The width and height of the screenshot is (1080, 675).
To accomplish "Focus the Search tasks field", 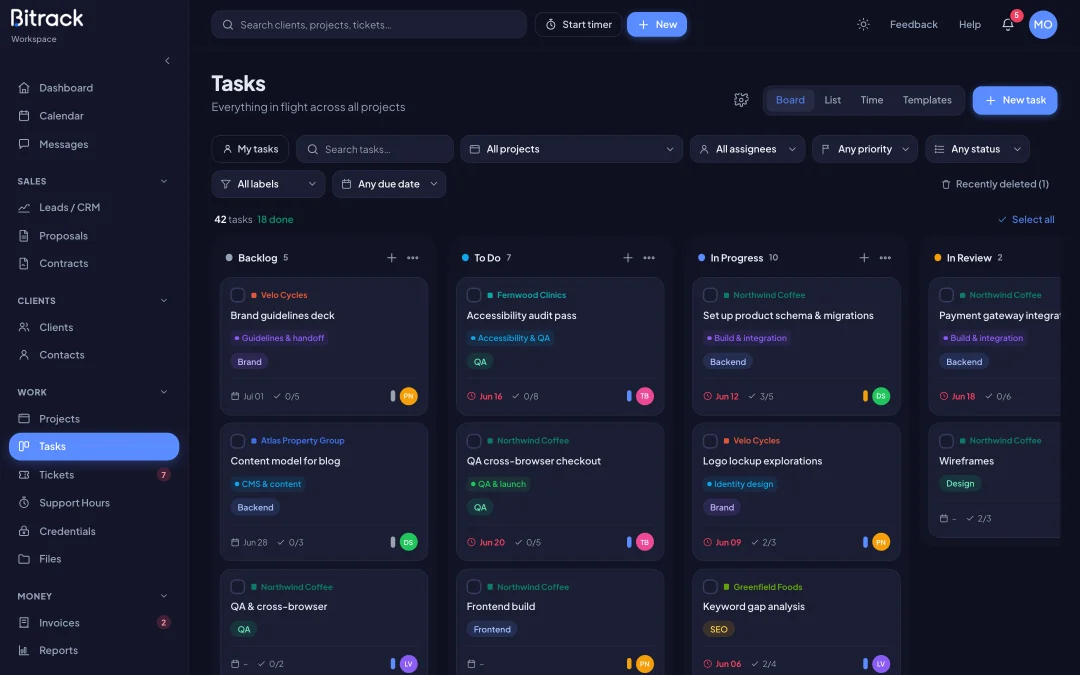I will (375, 149).
